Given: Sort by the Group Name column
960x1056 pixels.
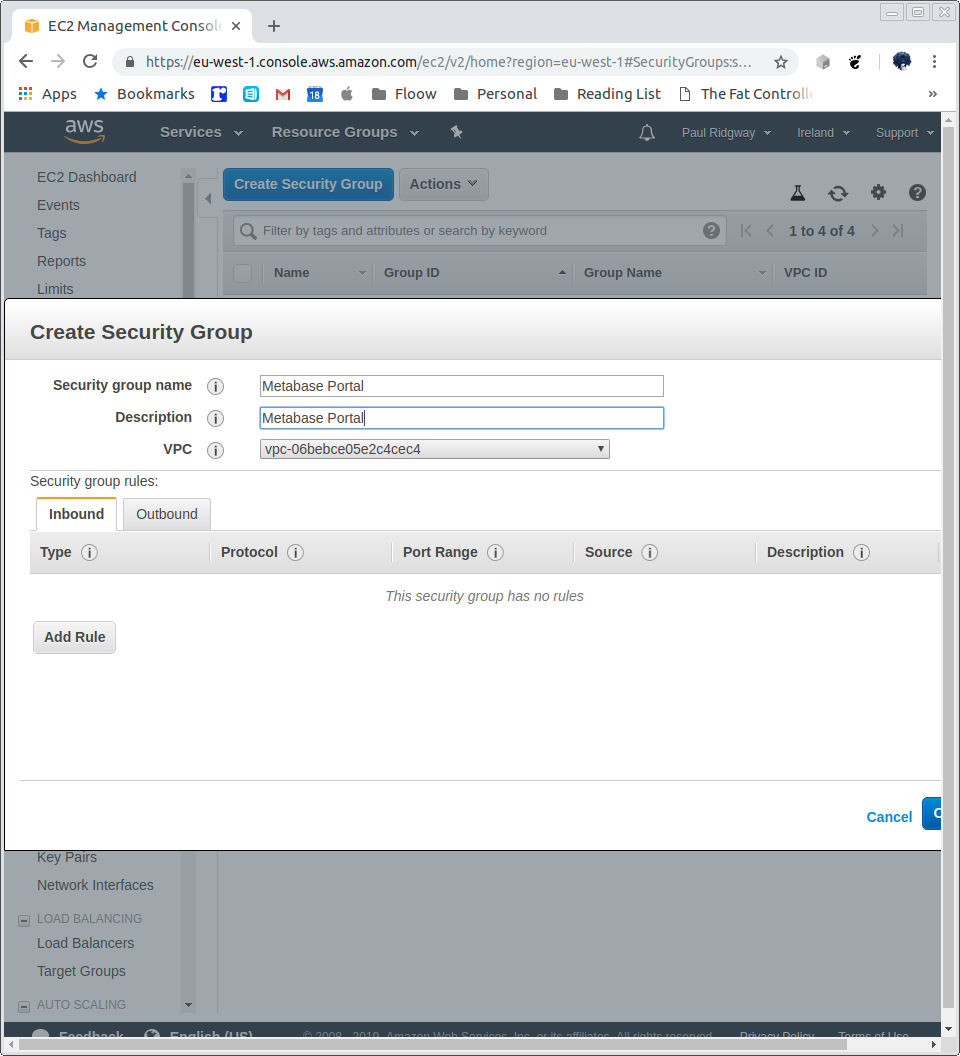Looking at the screenshot, I should click(672, 273).
